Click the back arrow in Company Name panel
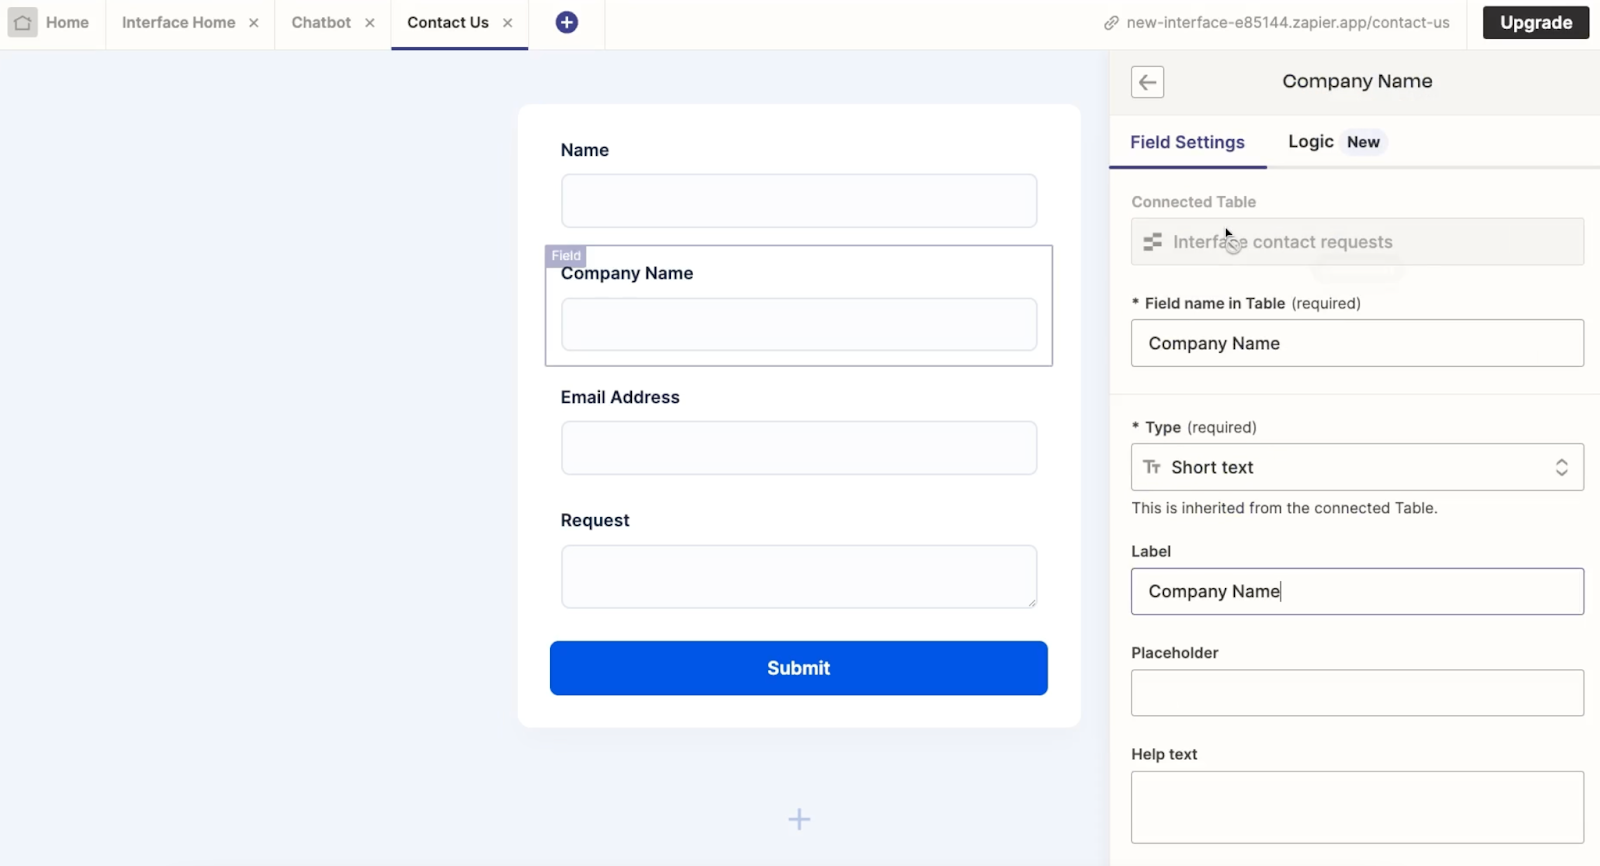Viewport: 1600px width, 866px height. (1147, 82)
